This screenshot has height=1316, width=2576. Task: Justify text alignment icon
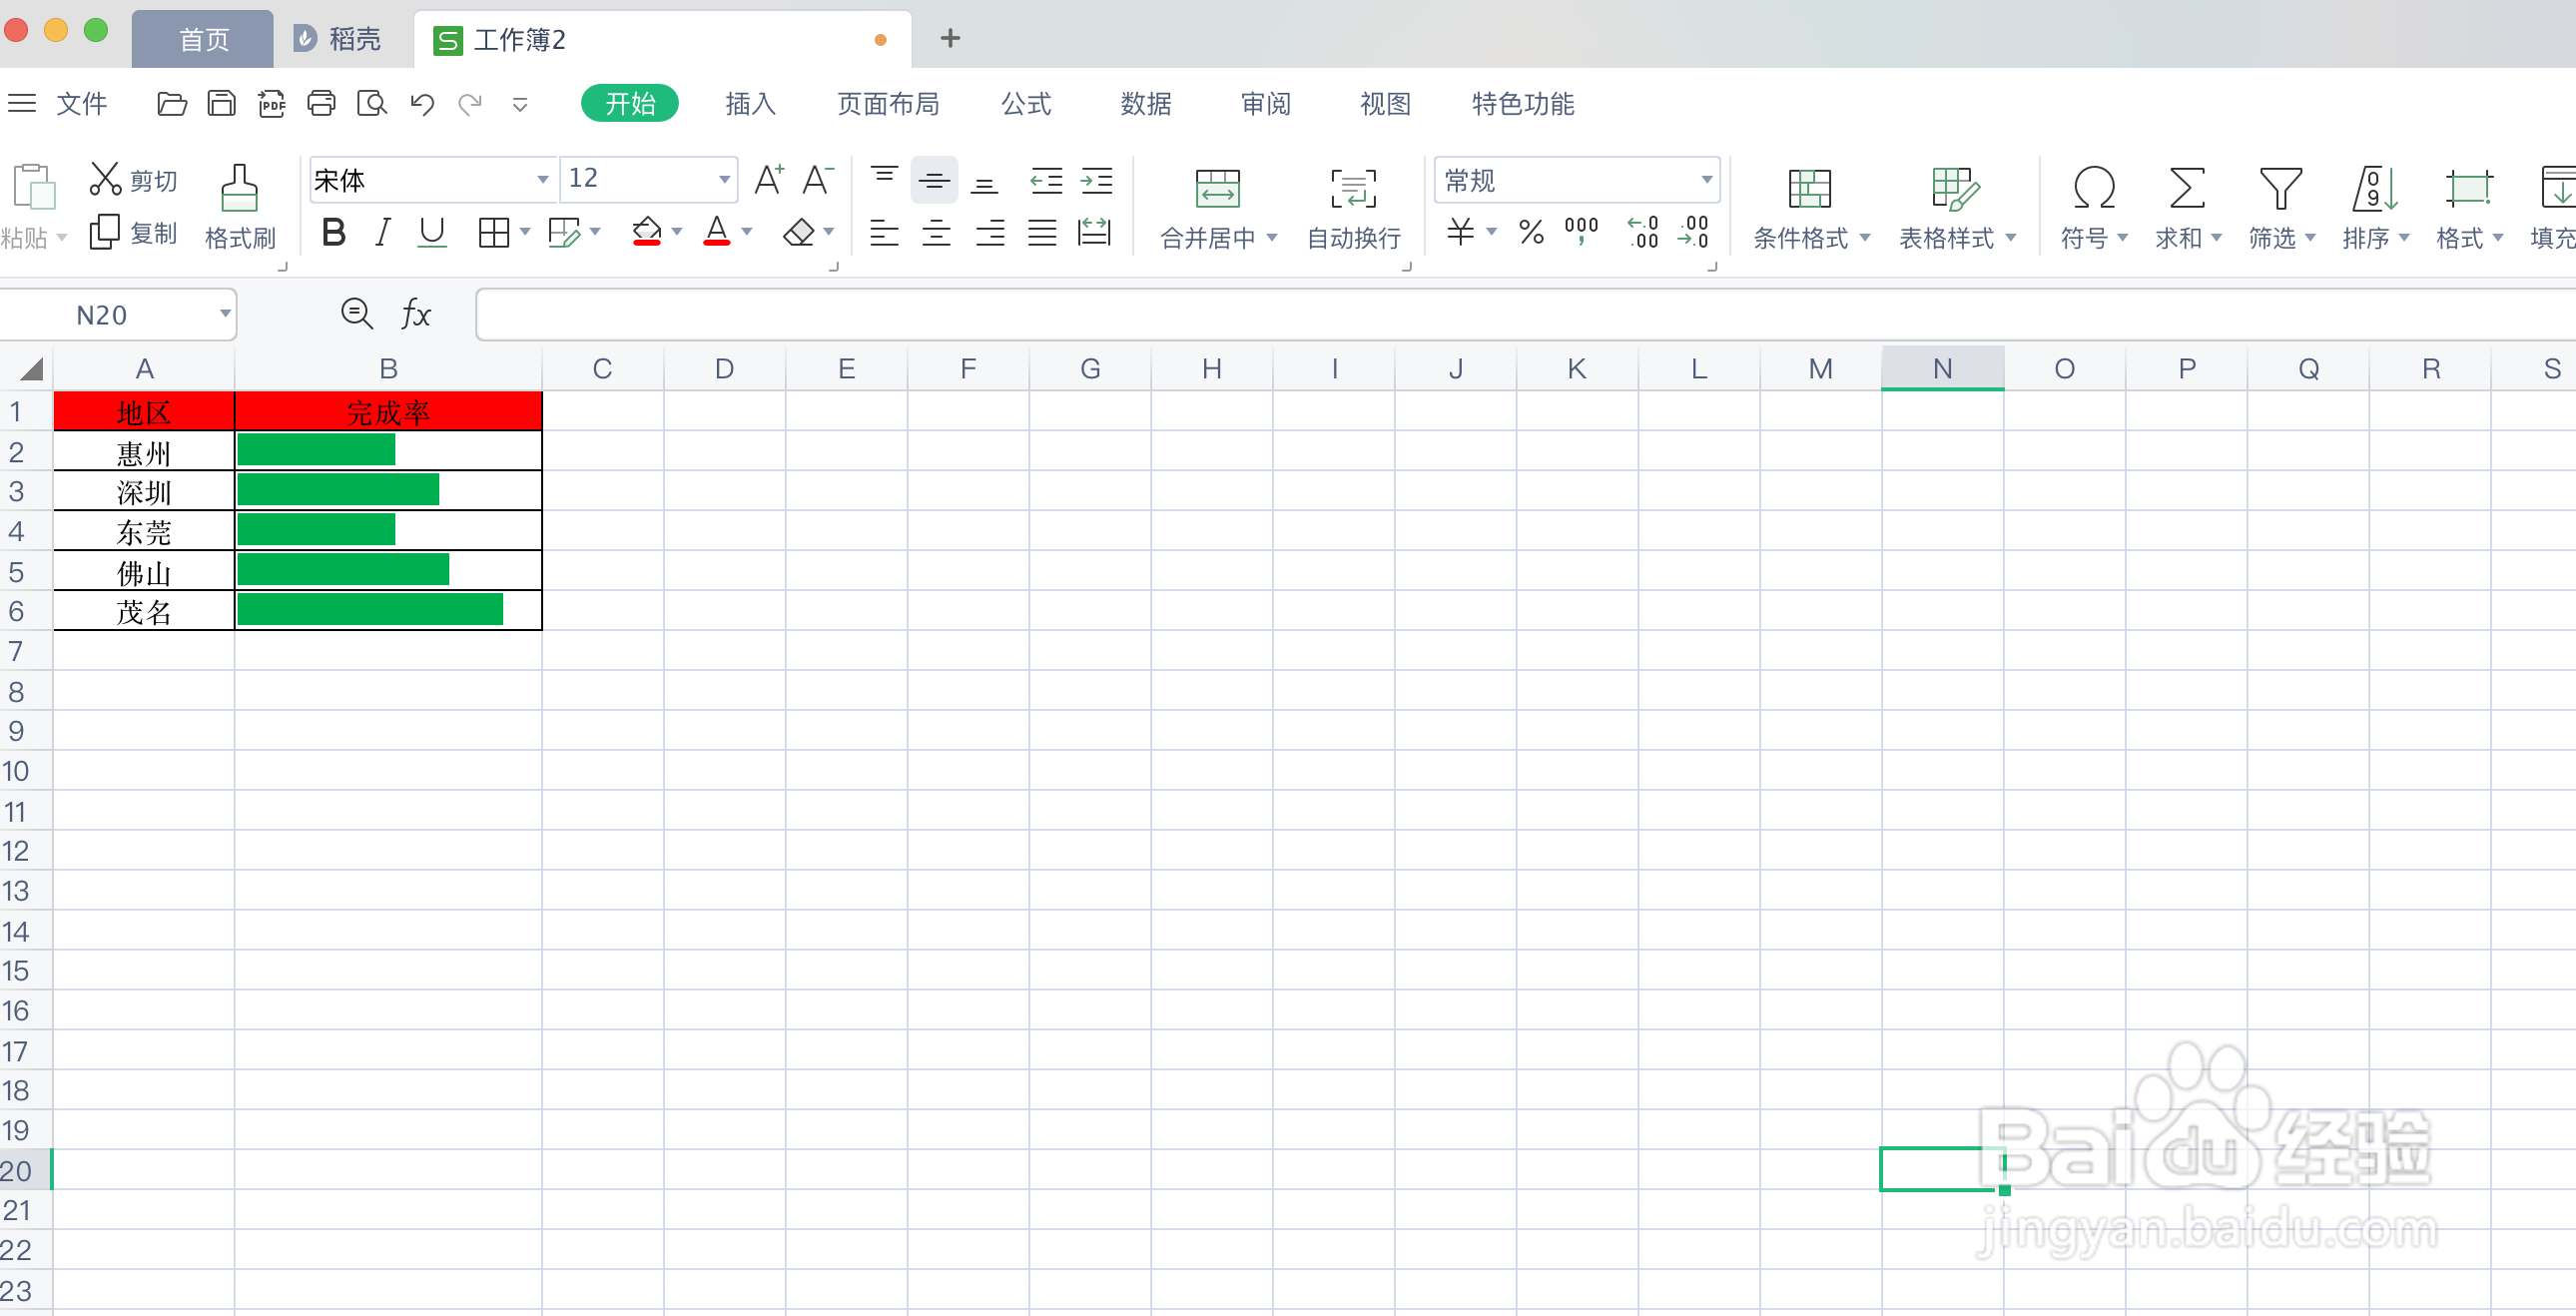click(1042, 233)
